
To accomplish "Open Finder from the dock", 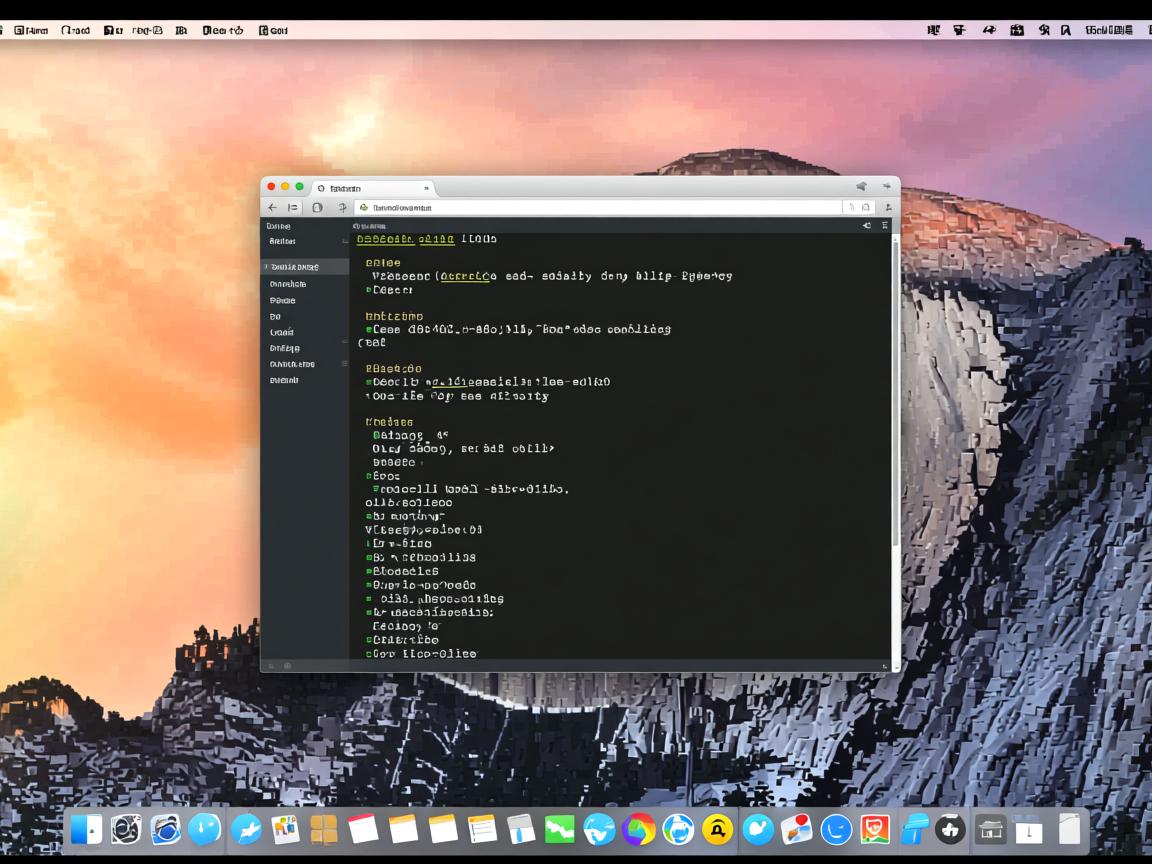I will pyautogui.click(x=86, y=829).
